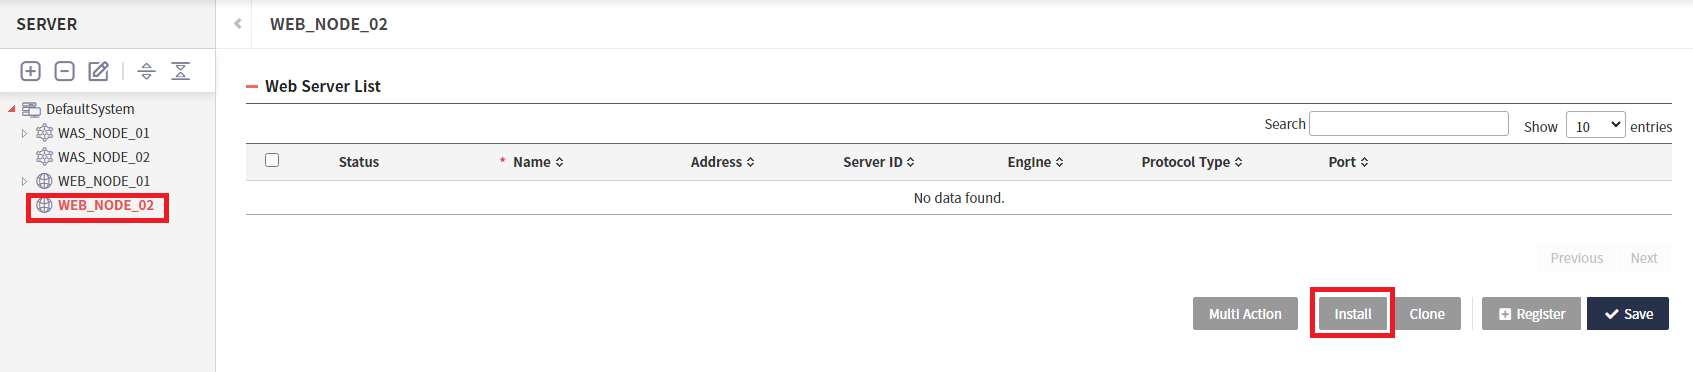Click the Install button
Viewport: 1693px width, 372px height.
[1353, 314]
